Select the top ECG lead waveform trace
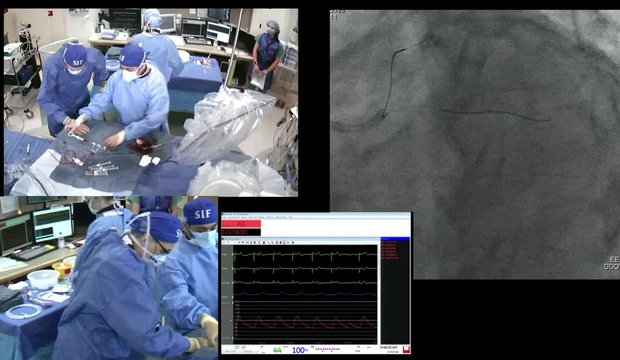The height and width of the screenshot is (360, 620). point(304,256)
